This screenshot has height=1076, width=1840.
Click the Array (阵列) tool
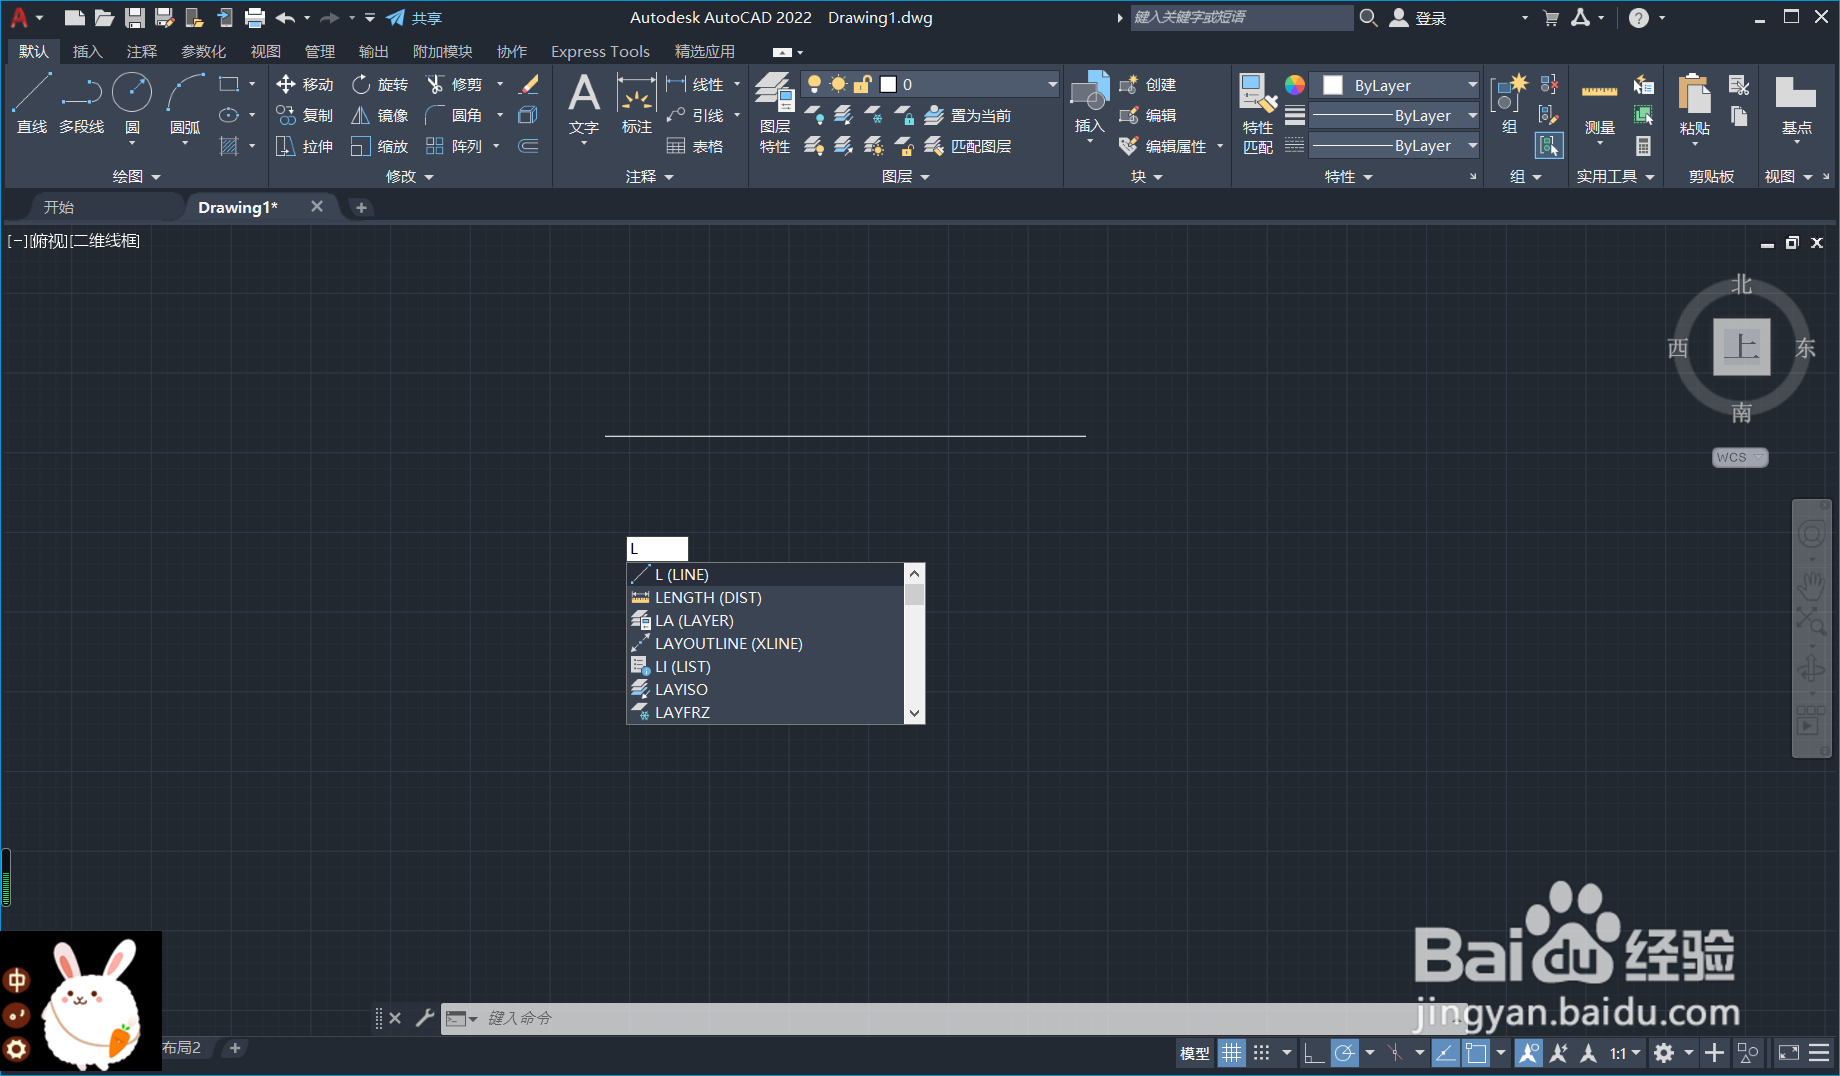point(455,146)
